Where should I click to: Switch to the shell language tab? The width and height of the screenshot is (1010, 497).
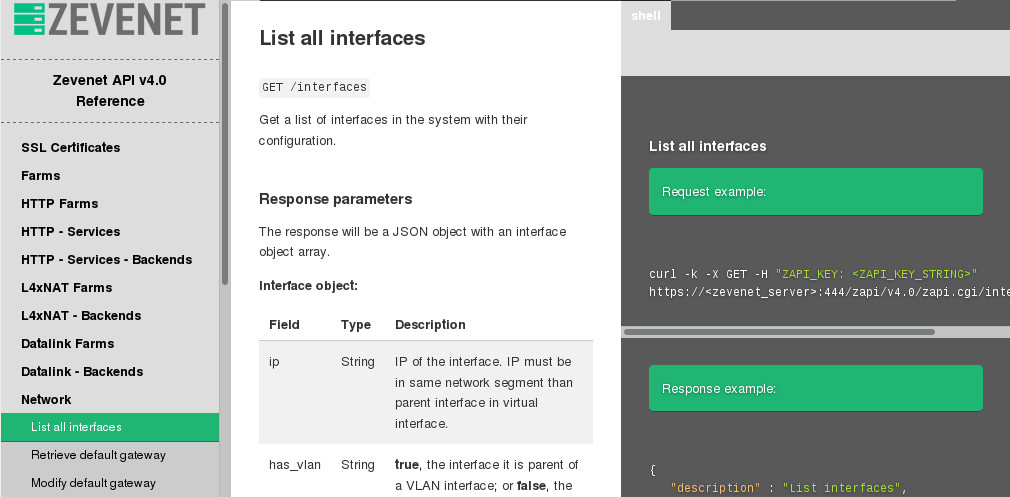pyautogui.click(x=646, y=15)
